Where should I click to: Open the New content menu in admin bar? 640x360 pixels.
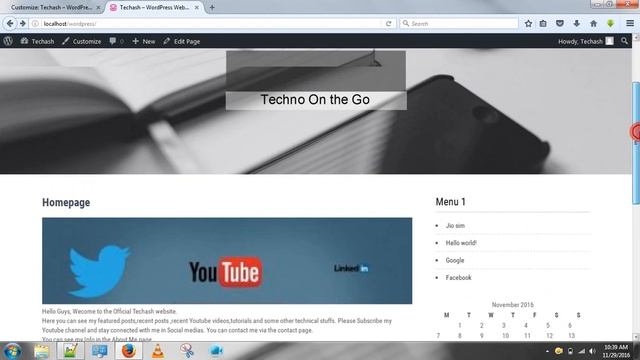pyautogui.click(x=144, y=41)
